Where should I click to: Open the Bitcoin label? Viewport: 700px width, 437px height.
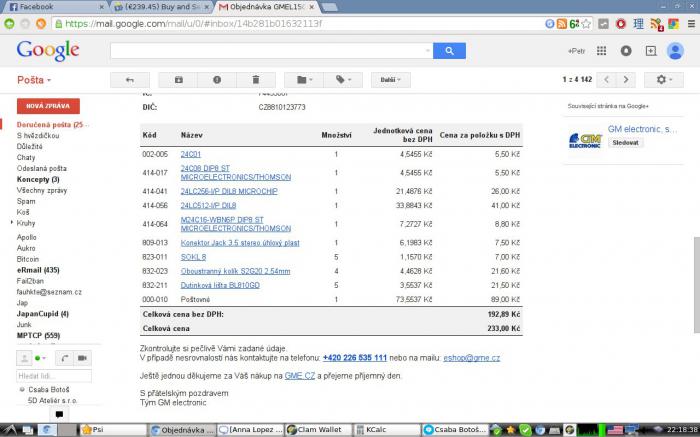pyautogui.click(x=28, y=259)
